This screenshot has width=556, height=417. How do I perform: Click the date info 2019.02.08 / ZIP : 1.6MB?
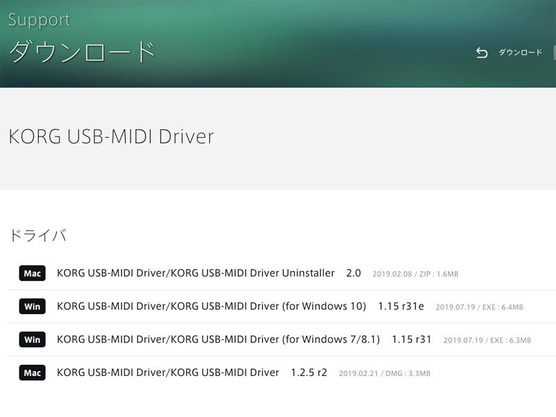coord(415,274)
